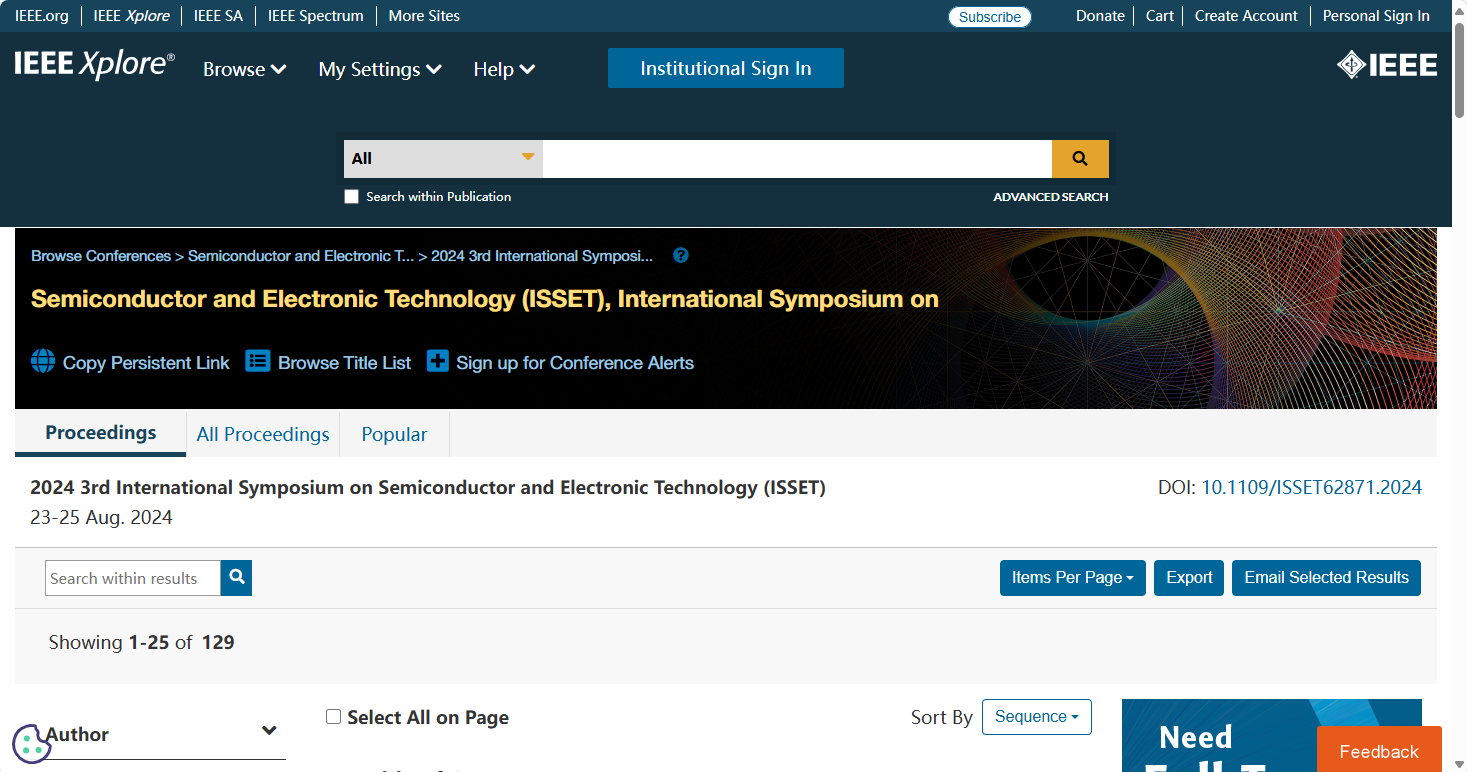Image resolution: width=1467 pixels, height=772 pixels.
Task: Click the page vertical scrollbar
Action: 1459,70
